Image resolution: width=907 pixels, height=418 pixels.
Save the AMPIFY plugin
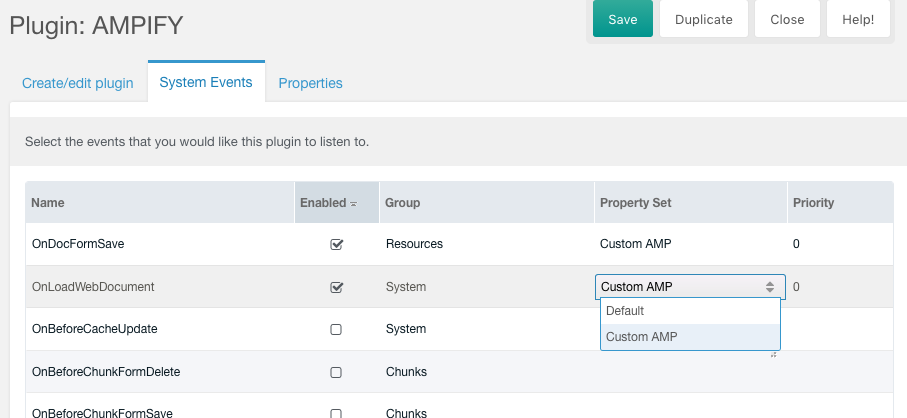[x=622, y=19]
